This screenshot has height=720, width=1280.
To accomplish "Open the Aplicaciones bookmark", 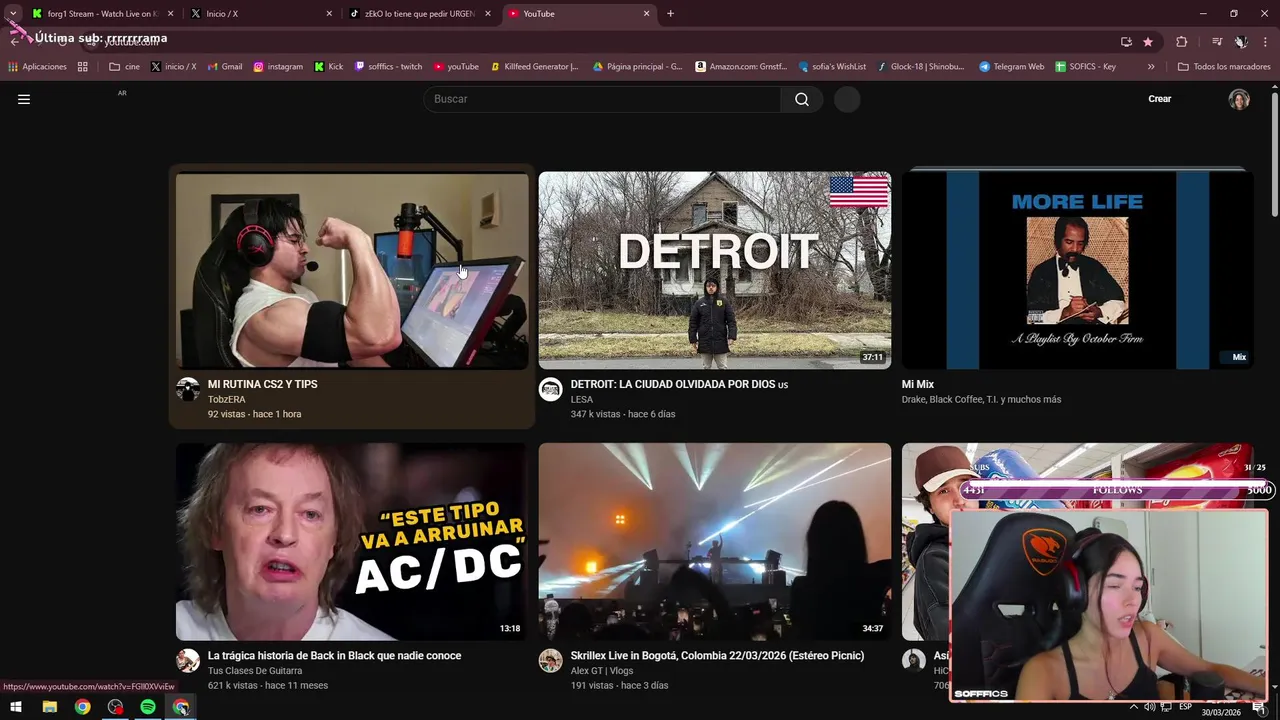I will pos(38,67).
